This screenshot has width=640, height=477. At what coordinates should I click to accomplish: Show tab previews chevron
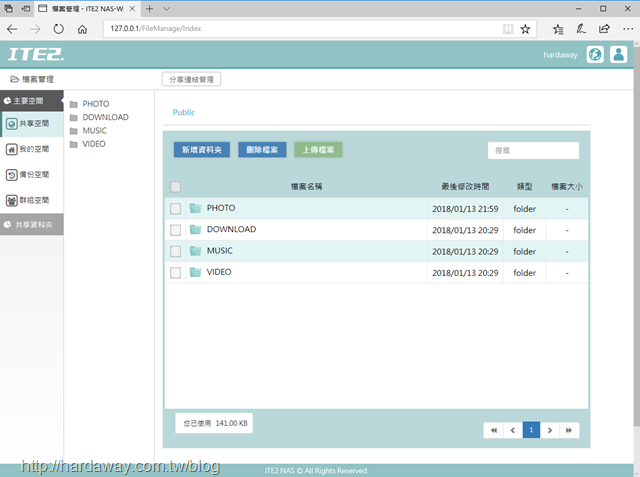click(167, 9)
